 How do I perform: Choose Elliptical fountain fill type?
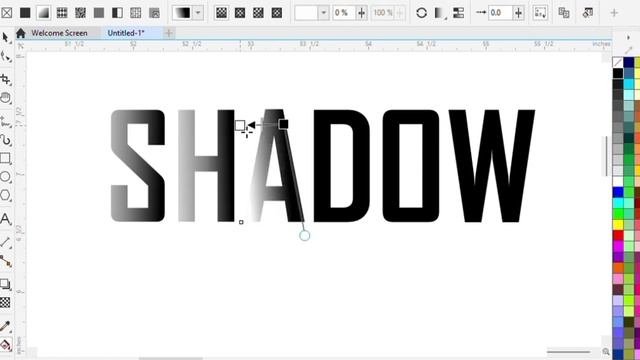pos(240,13)
